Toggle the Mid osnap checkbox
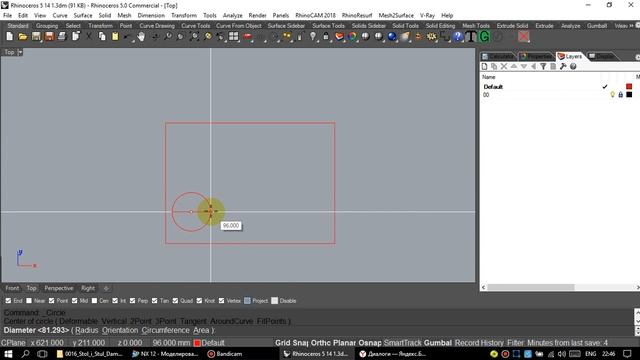 [x=74, y=300]
